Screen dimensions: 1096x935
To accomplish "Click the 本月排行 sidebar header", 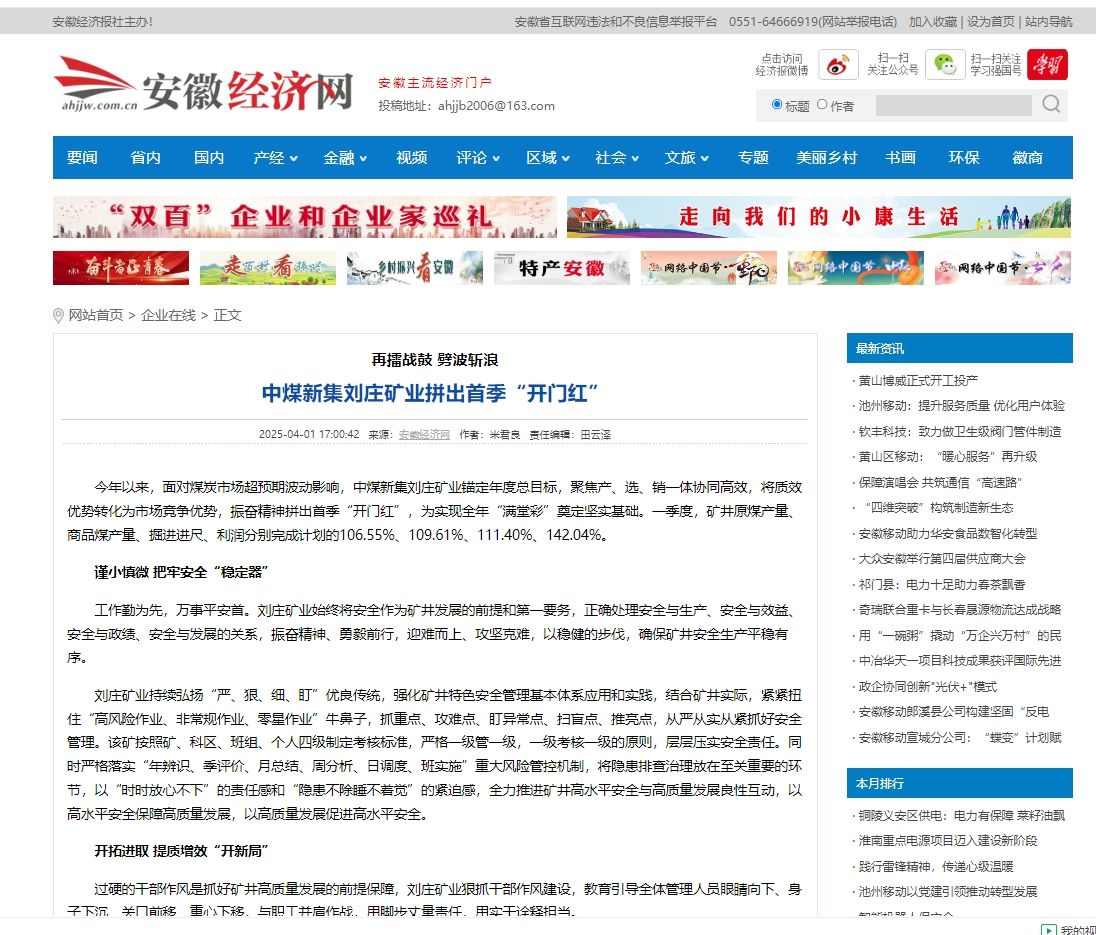I will (960, 783).
